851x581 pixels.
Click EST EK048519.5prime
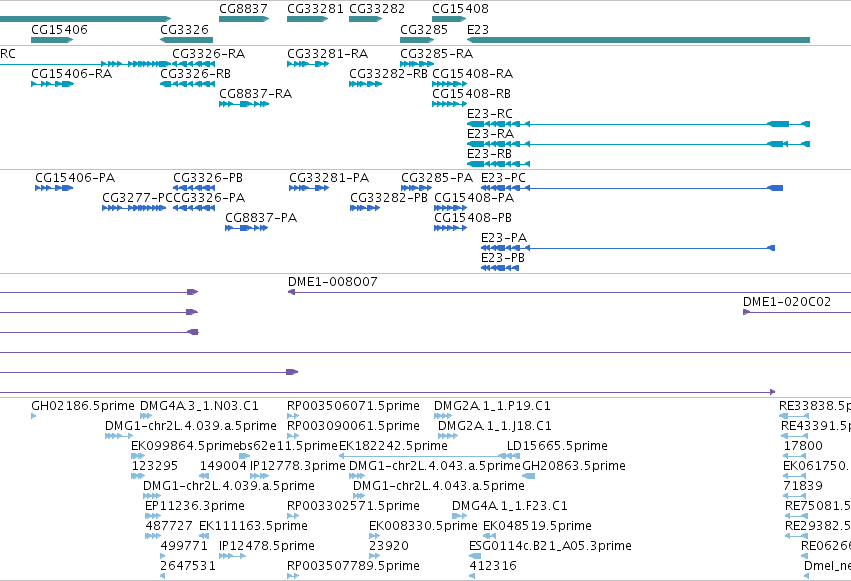(x=489, y=537)
